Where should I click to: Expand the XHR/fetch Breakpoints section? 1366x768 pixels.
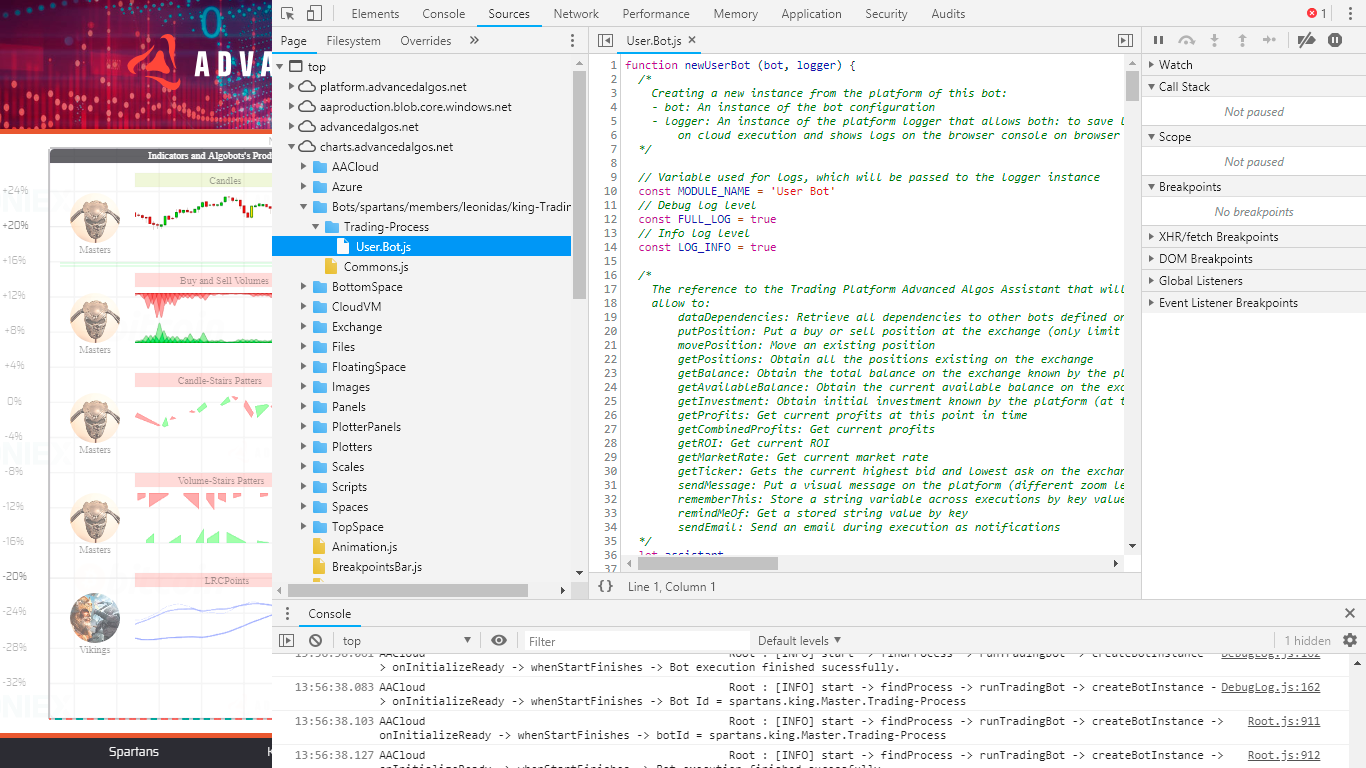tap(1218, 237)
